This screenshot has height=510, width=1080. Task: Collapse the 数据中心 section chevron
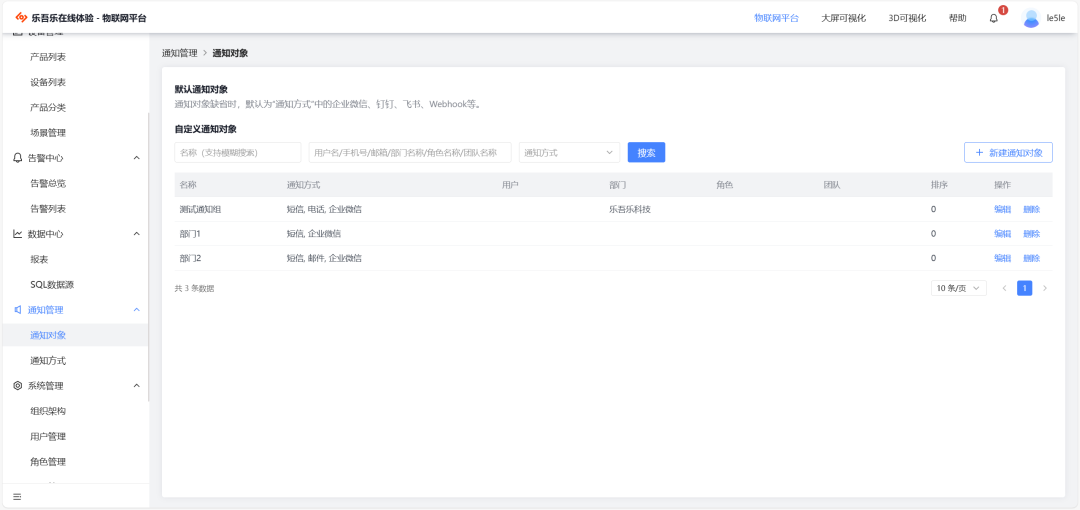[x=136, y=234]
